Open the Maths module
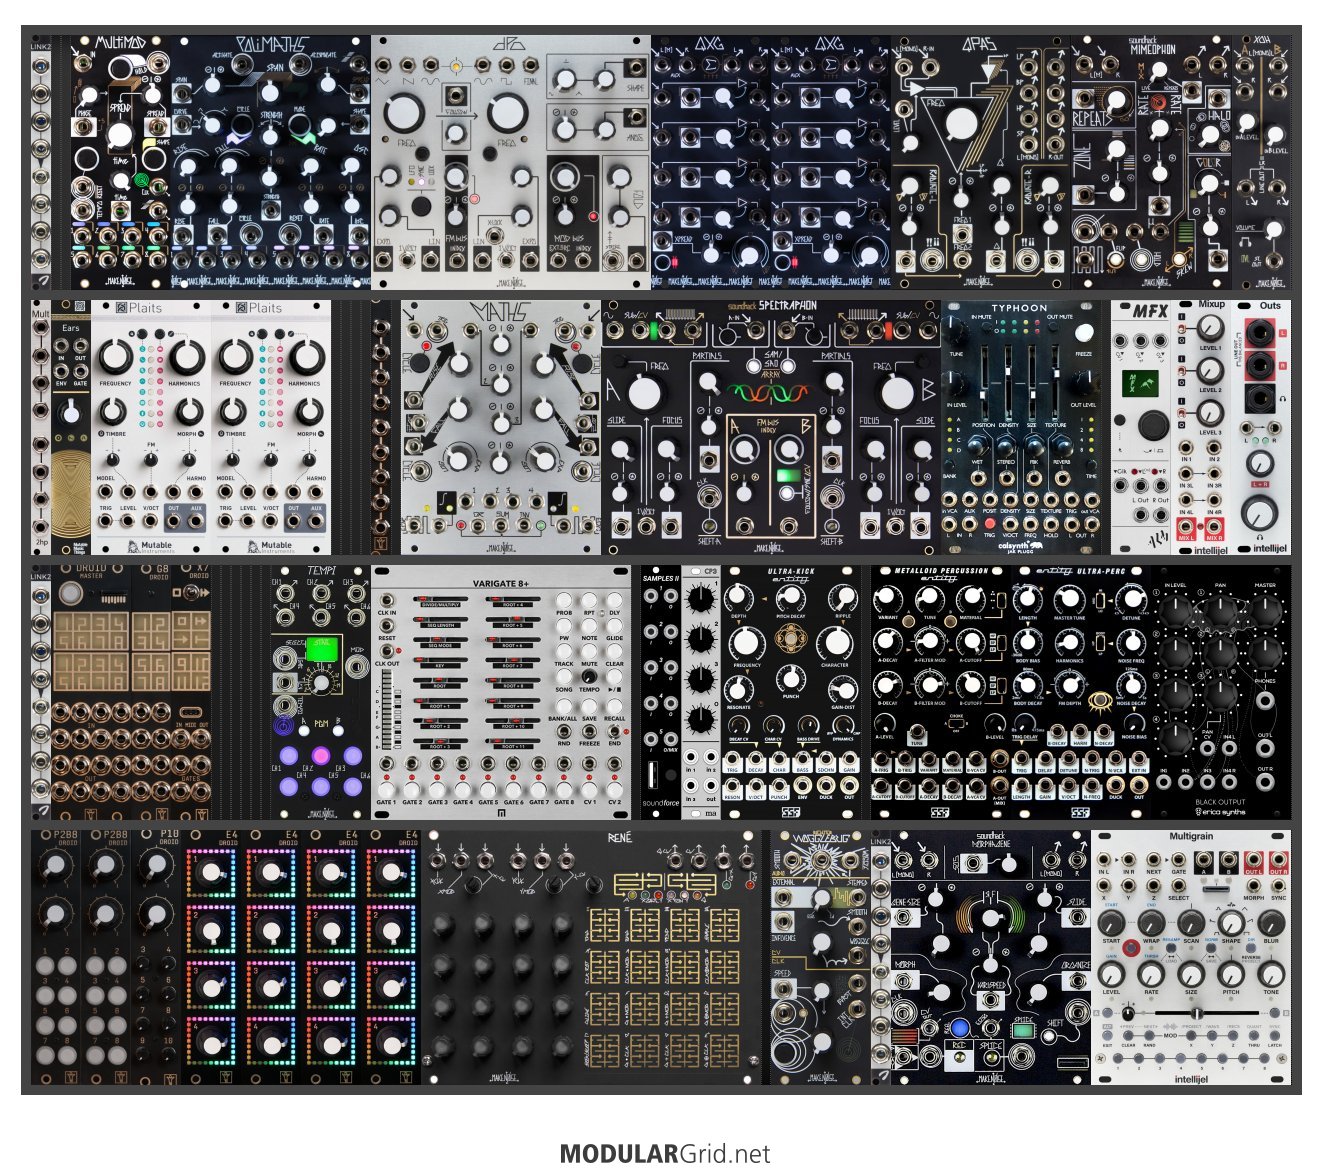1332x1175 pixels. pos(501,427)
